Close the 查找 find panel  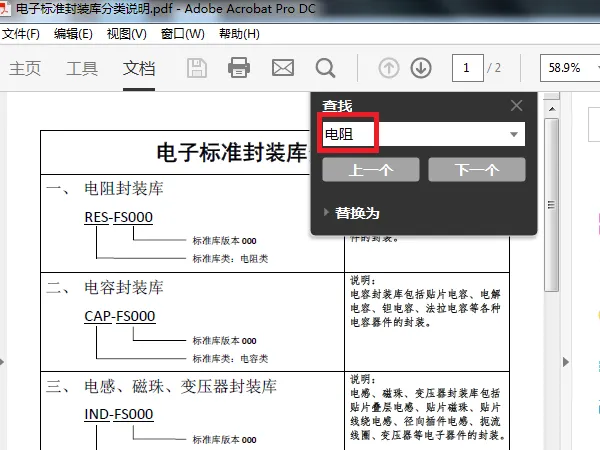point(516,105)
